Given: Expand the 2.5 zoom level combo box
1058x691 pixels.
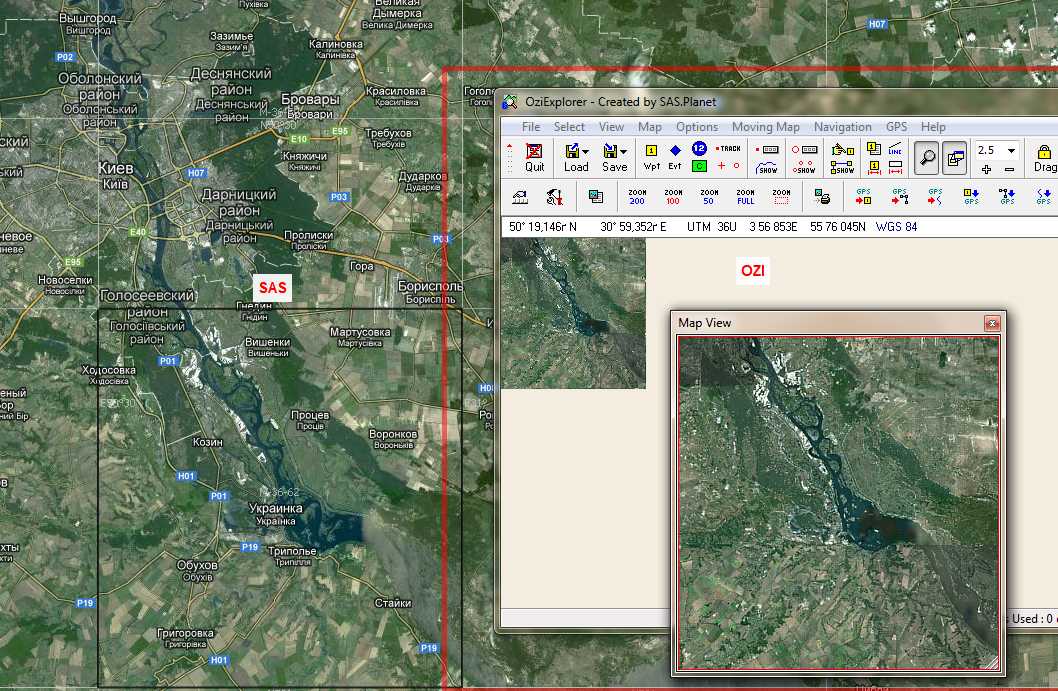Looking at the screenshot, I should click(1011, 151).
